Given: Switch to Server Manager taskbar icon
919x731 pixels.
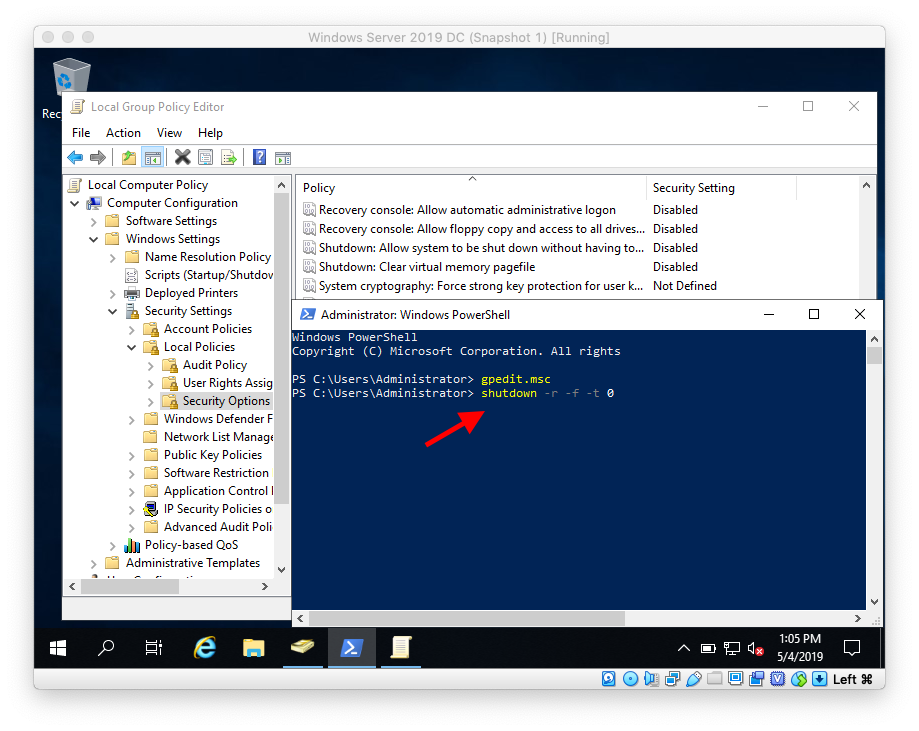Looking at the screenshot, I should coord(302,648).
